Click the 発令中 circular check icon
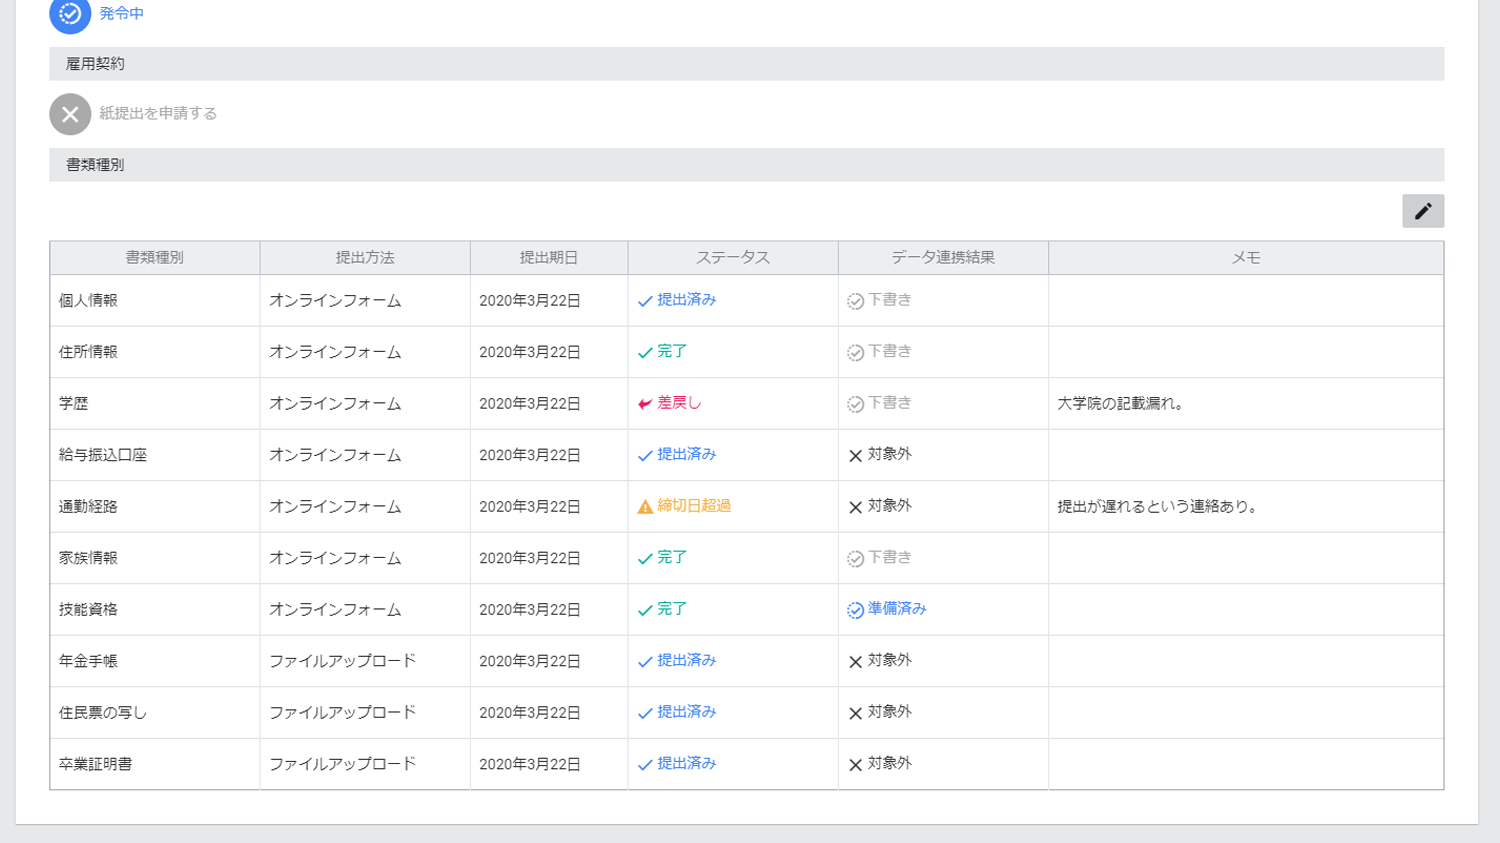Screen dimensions: 1500x843 point(70,14)
